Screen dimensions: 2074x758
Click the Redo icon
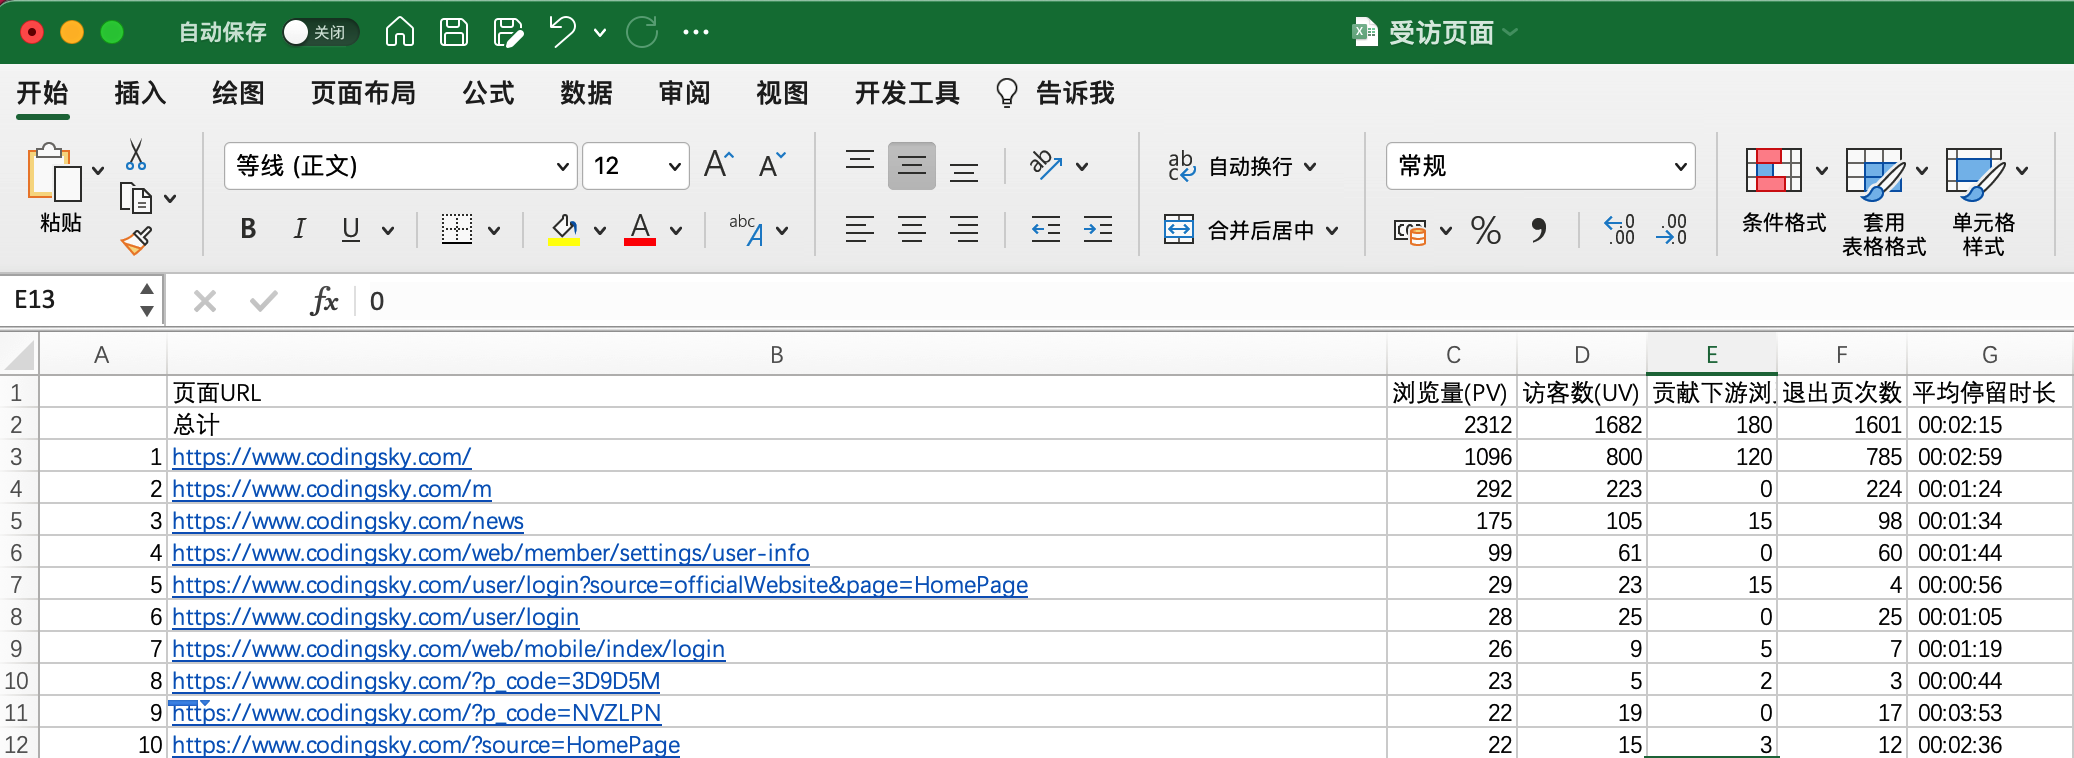coord(642,32)
